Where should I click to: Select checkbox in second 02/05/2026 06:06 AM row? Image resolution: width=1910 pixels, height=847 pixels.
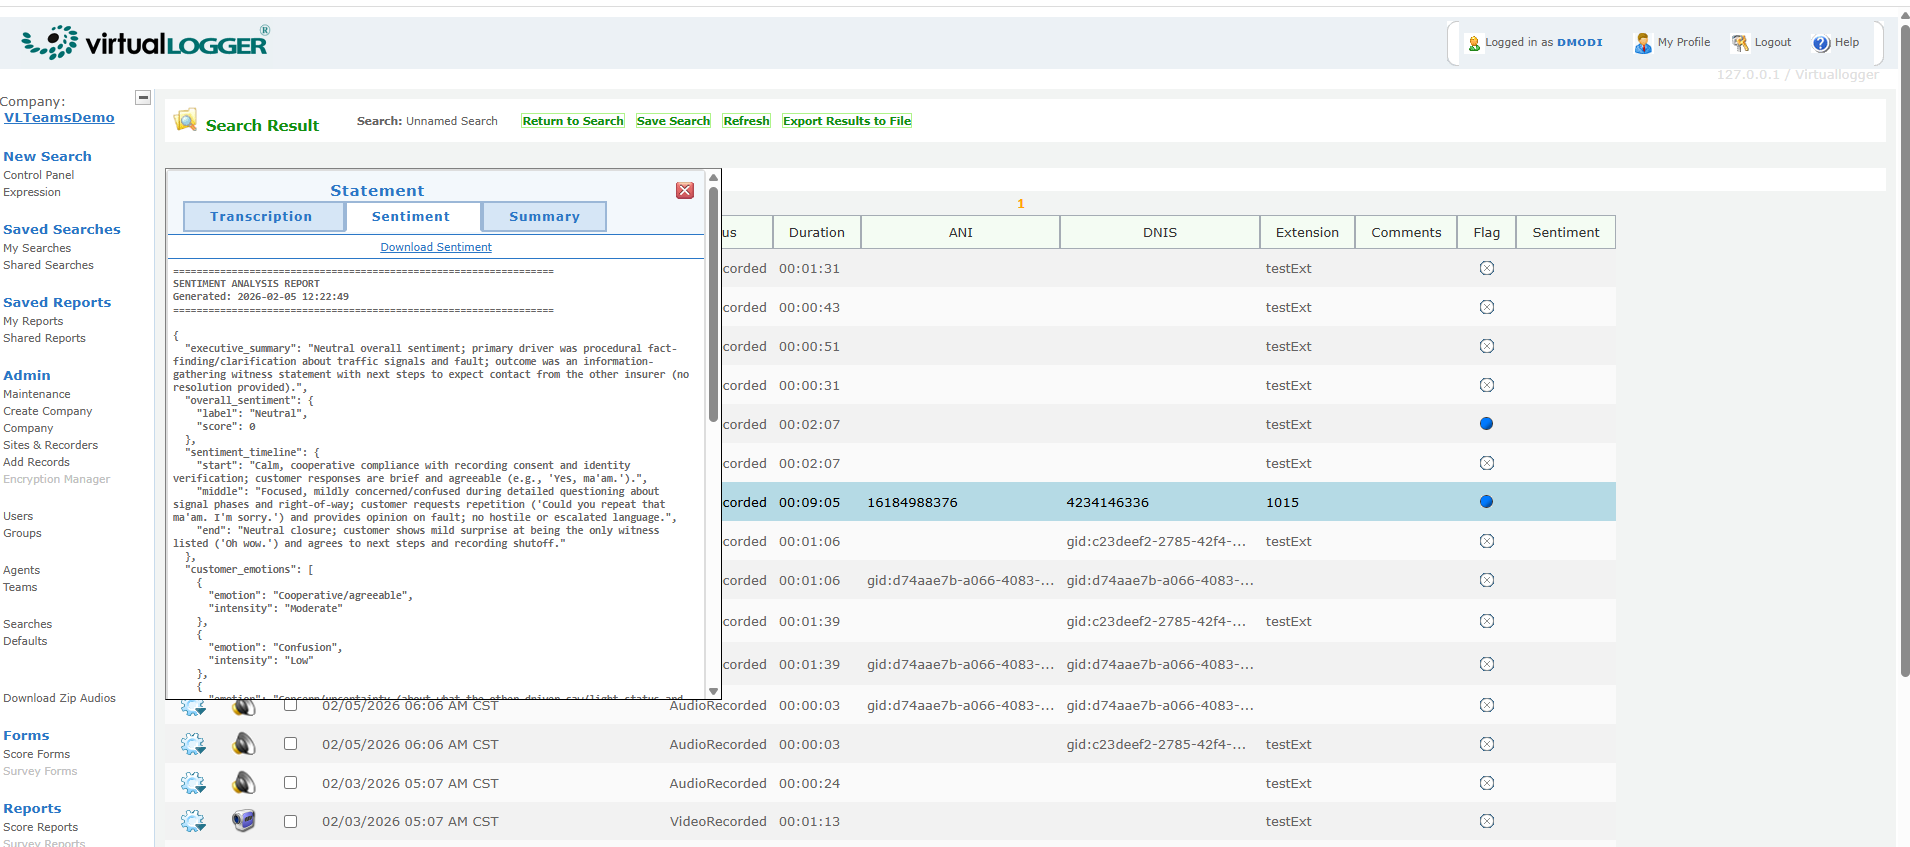point(290,744)
